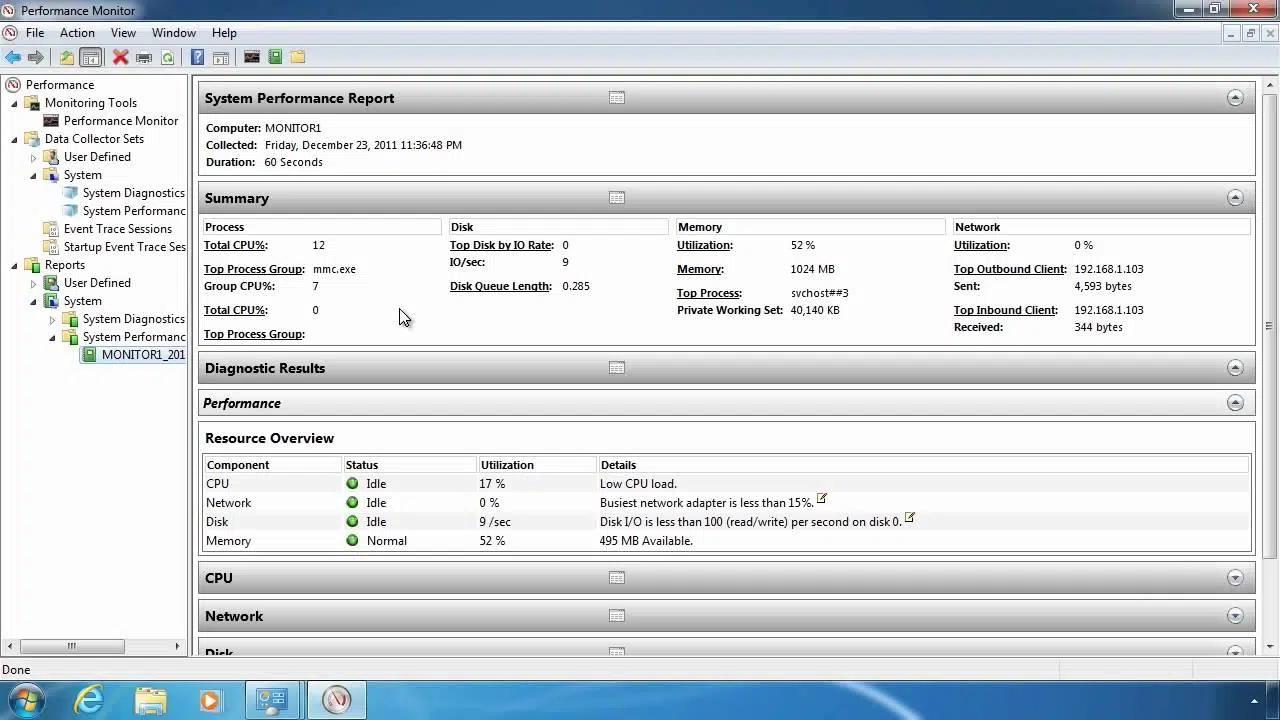The width and height of the screenshot is (1280, 720).
Task: Open the View menu
Action: click(123, 33)
